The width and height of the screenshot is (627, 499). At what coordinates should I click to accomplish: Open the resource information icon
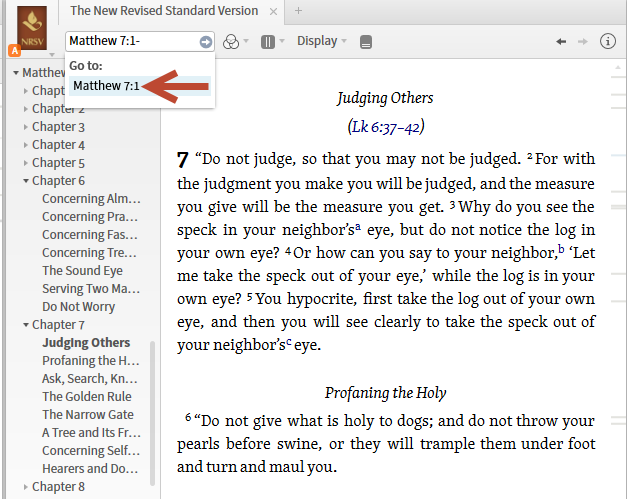[x=607, y=41]
